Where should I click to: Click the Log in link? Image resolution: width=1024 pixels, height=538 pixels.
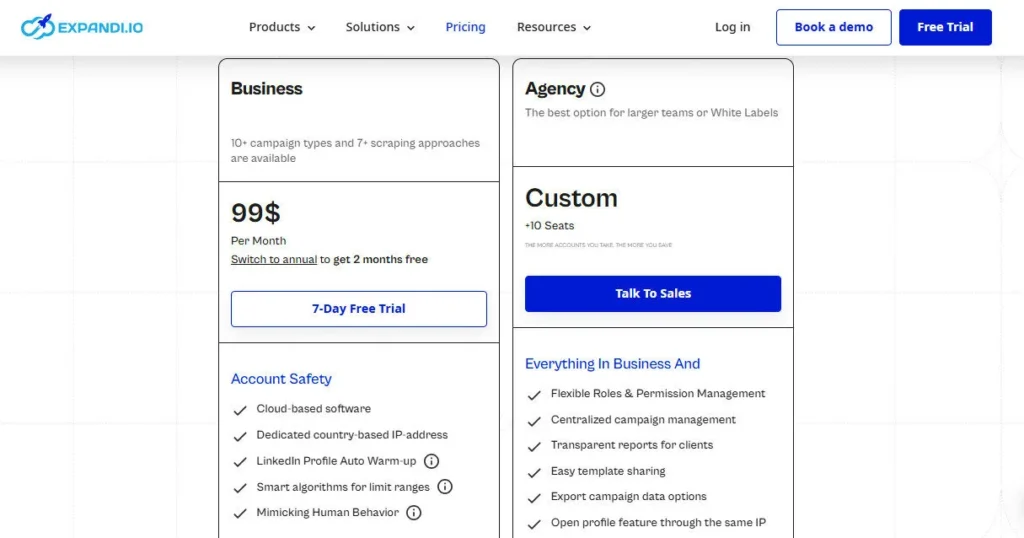coord(732,27)
